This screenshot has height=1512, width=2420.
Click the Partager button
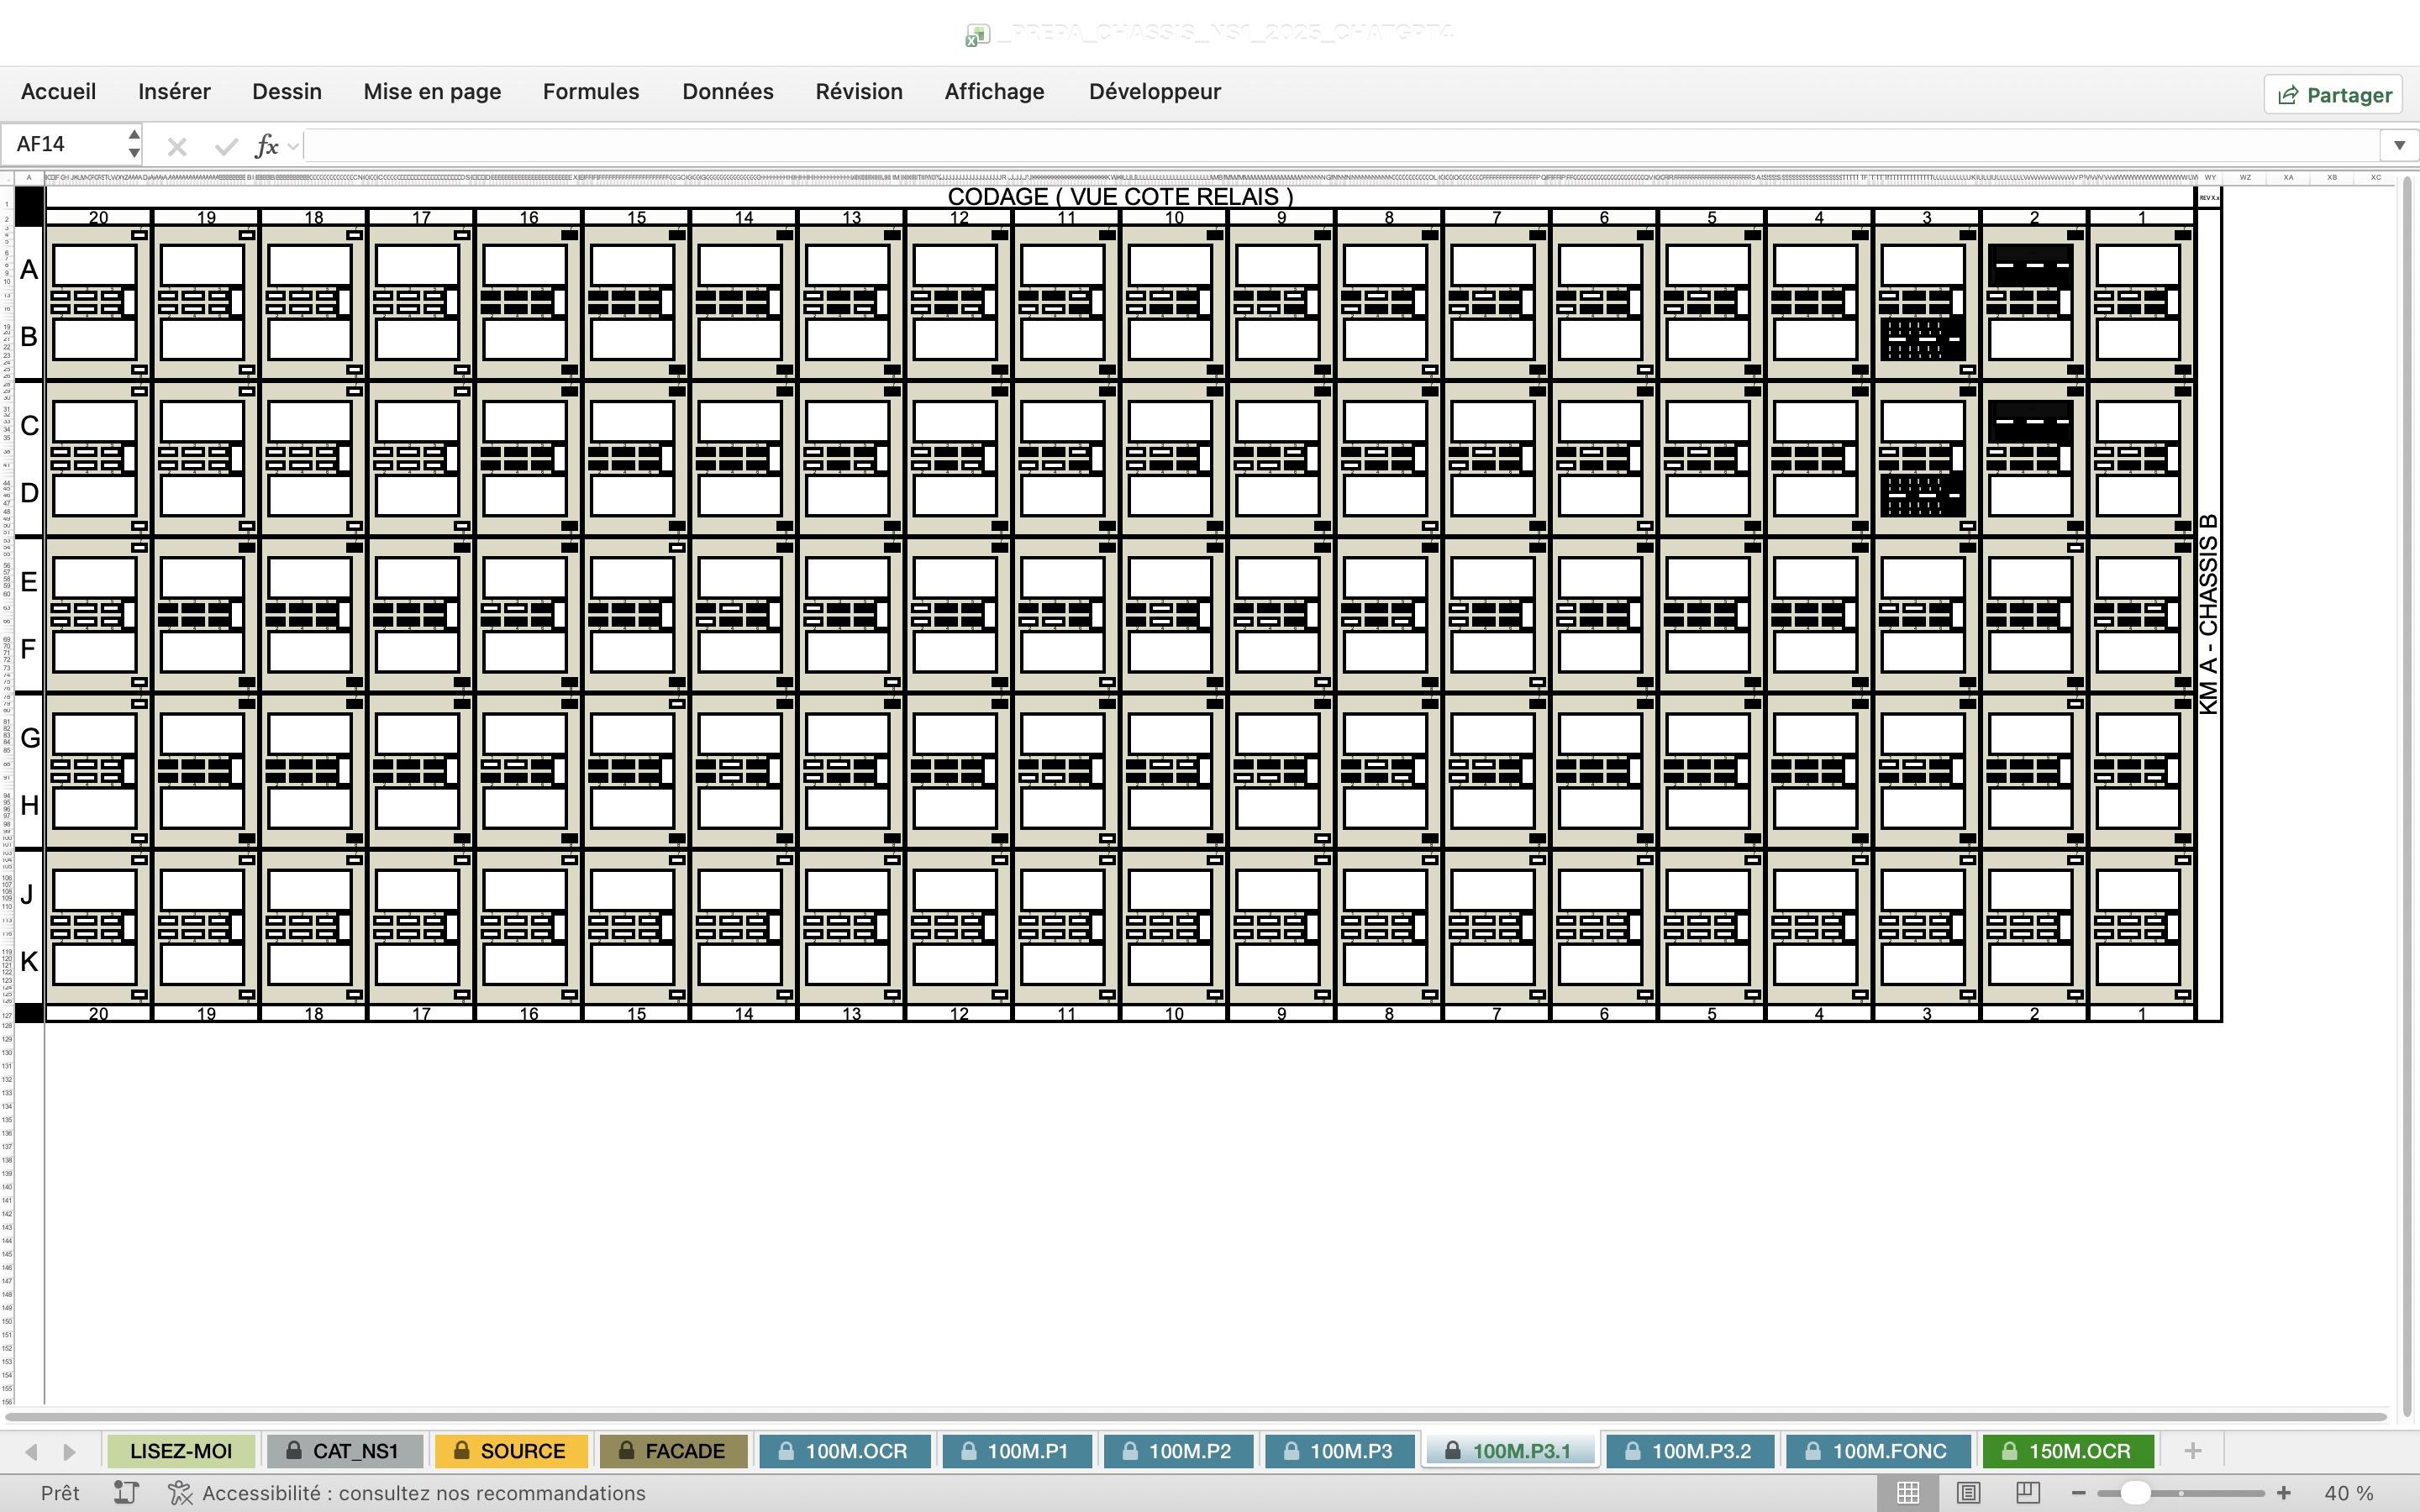pyautogui.click(x=2333, y=95)
